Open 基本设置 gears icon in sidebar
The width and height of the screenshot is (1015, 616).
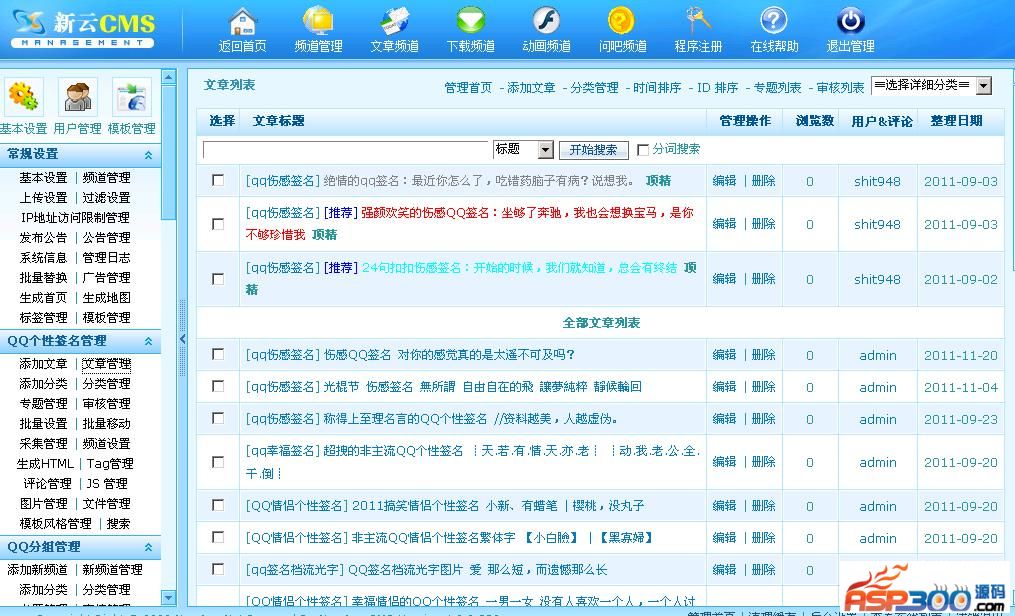pos(24,97)
